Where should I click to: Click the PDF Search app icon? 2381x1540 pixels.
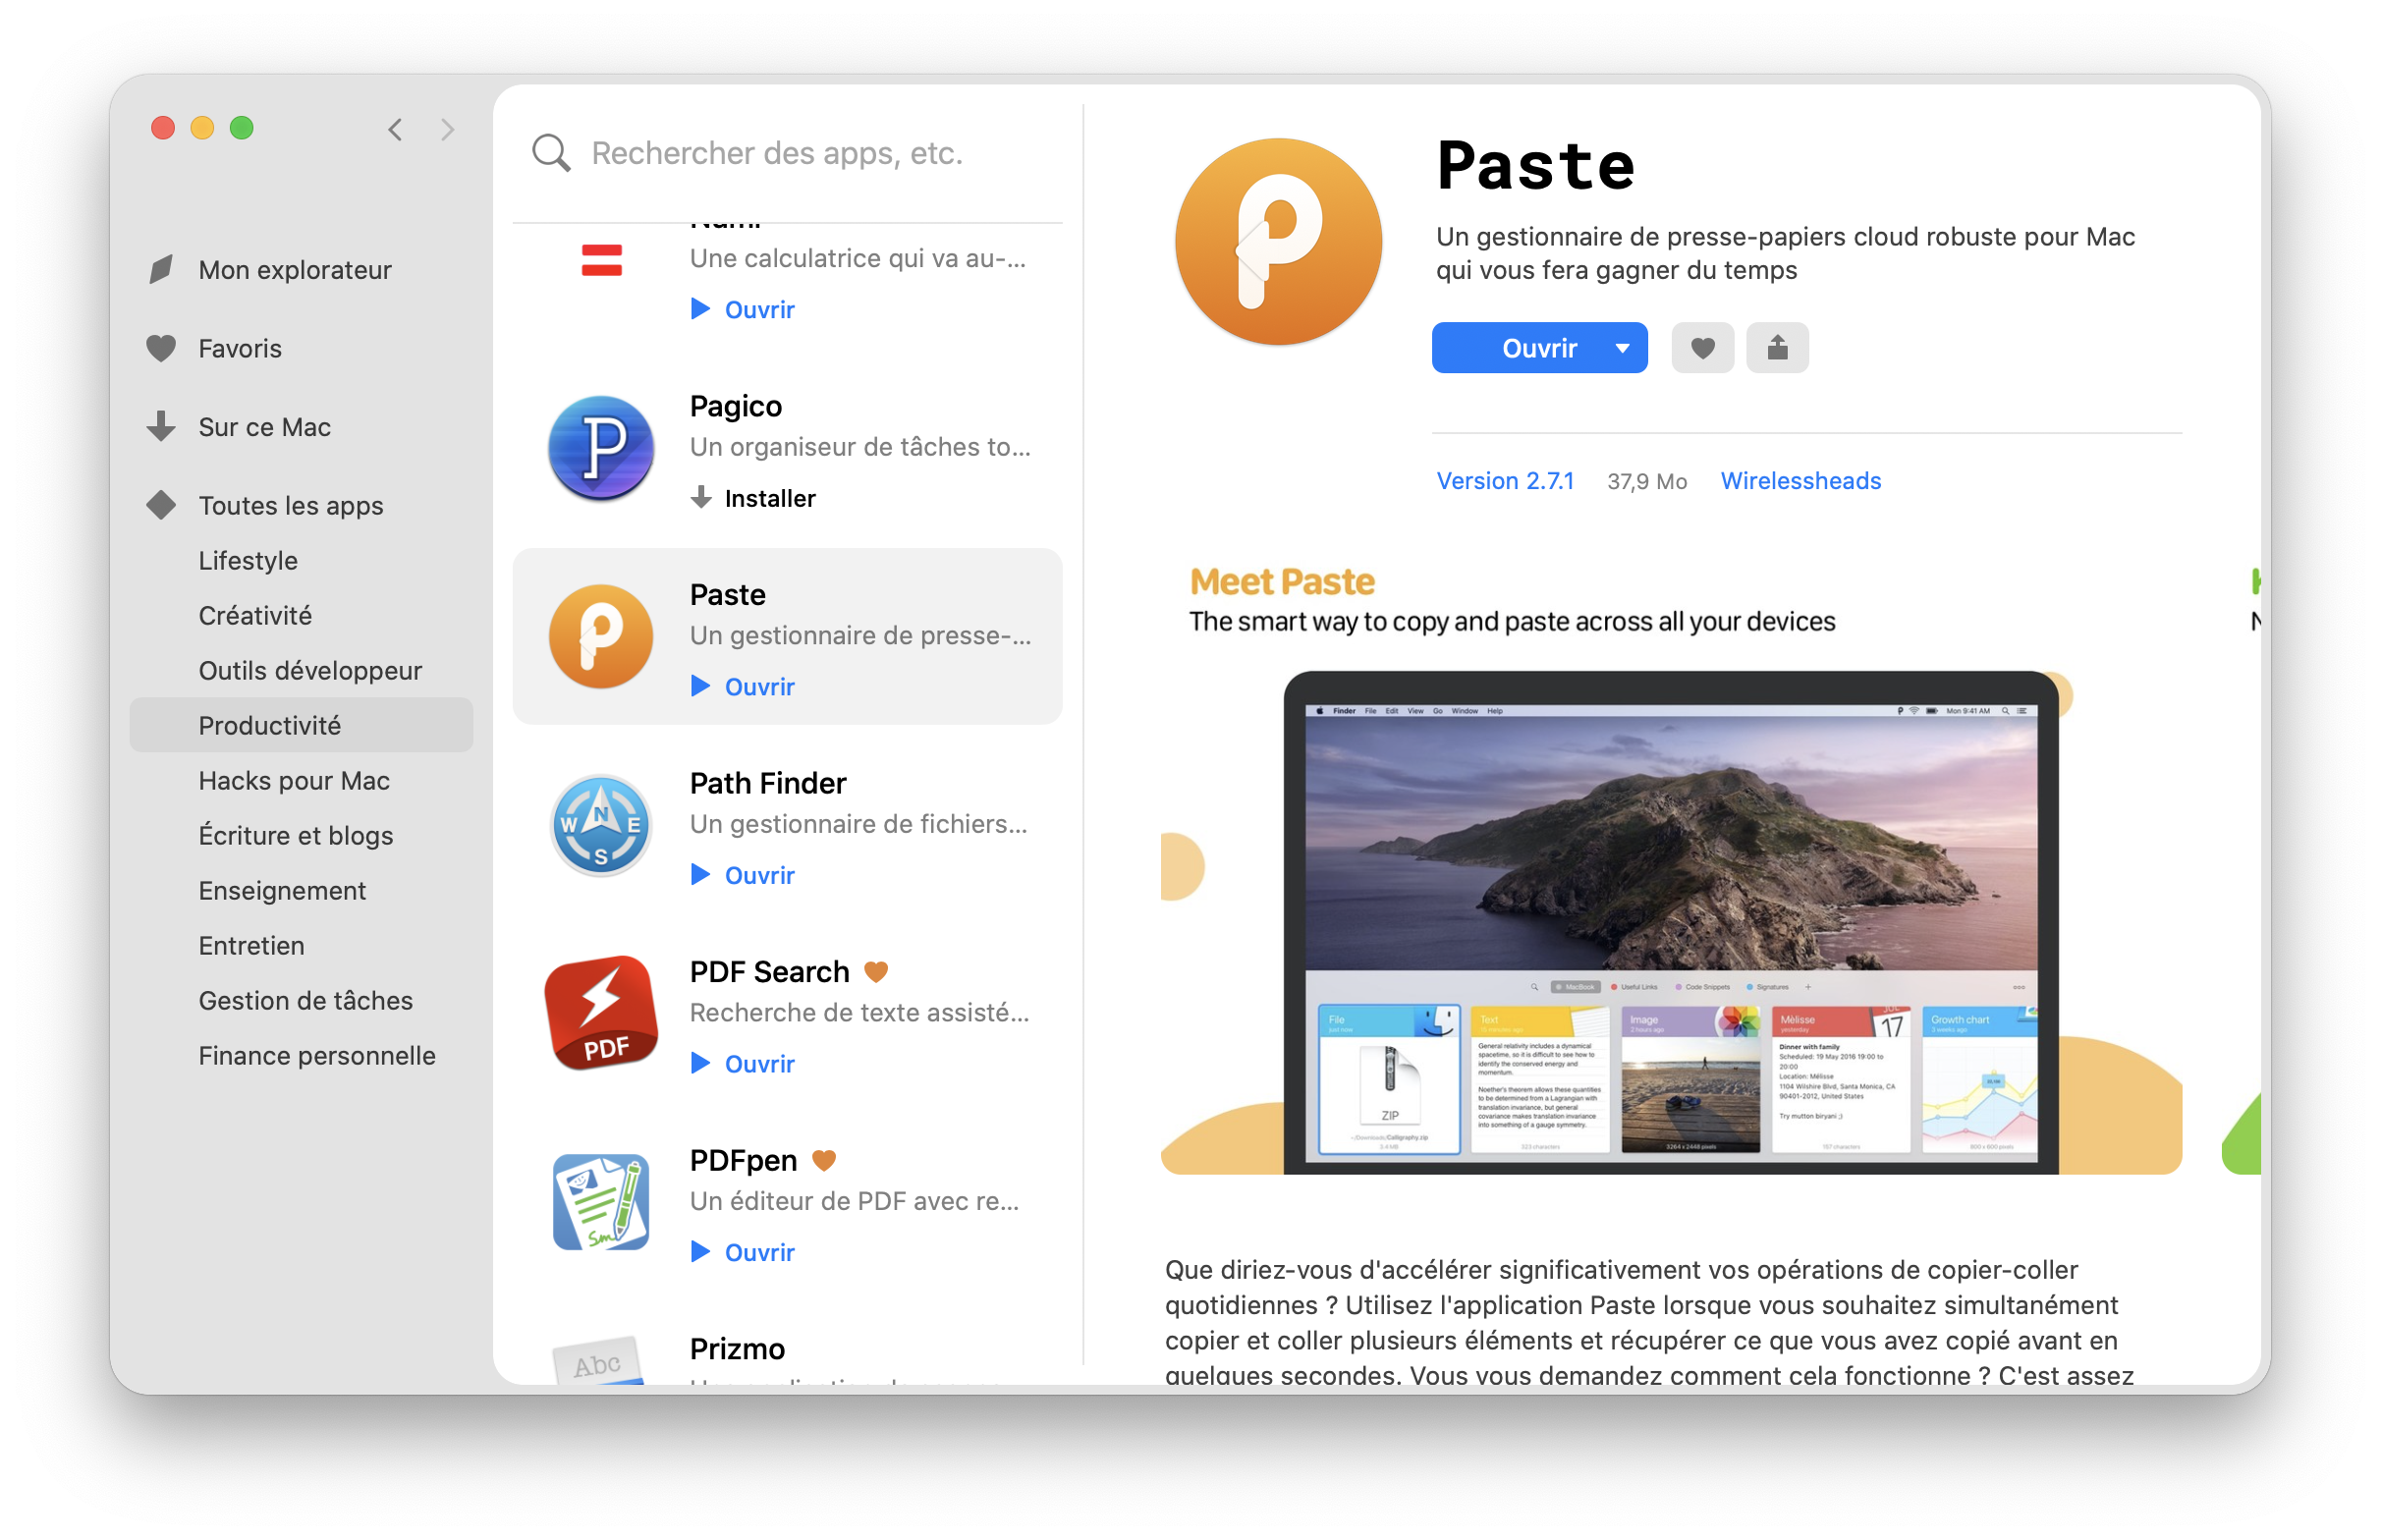pos(601,1012)
